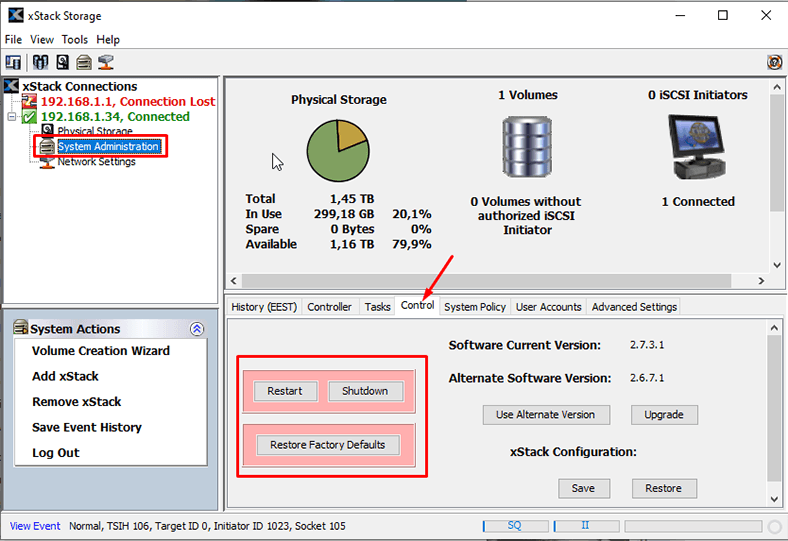Click the xStack Connections root icon

[x=11, y=86]
